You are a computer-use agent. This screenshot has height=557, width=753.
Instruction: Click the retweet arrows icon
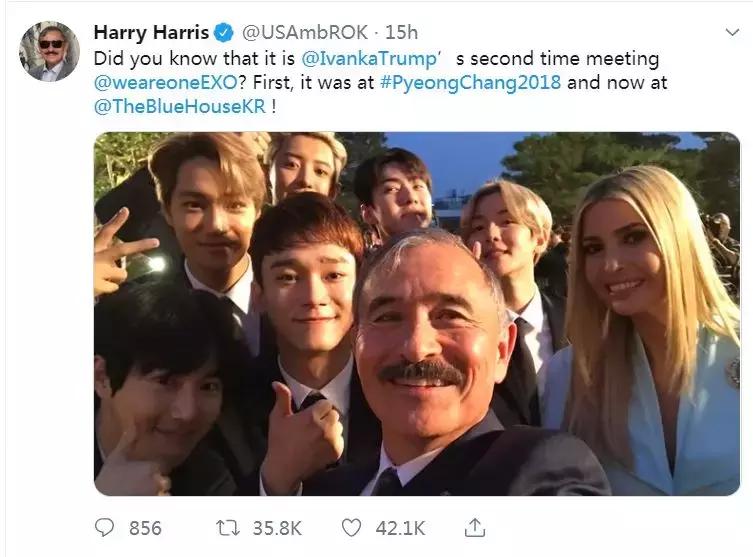(229, 526)
